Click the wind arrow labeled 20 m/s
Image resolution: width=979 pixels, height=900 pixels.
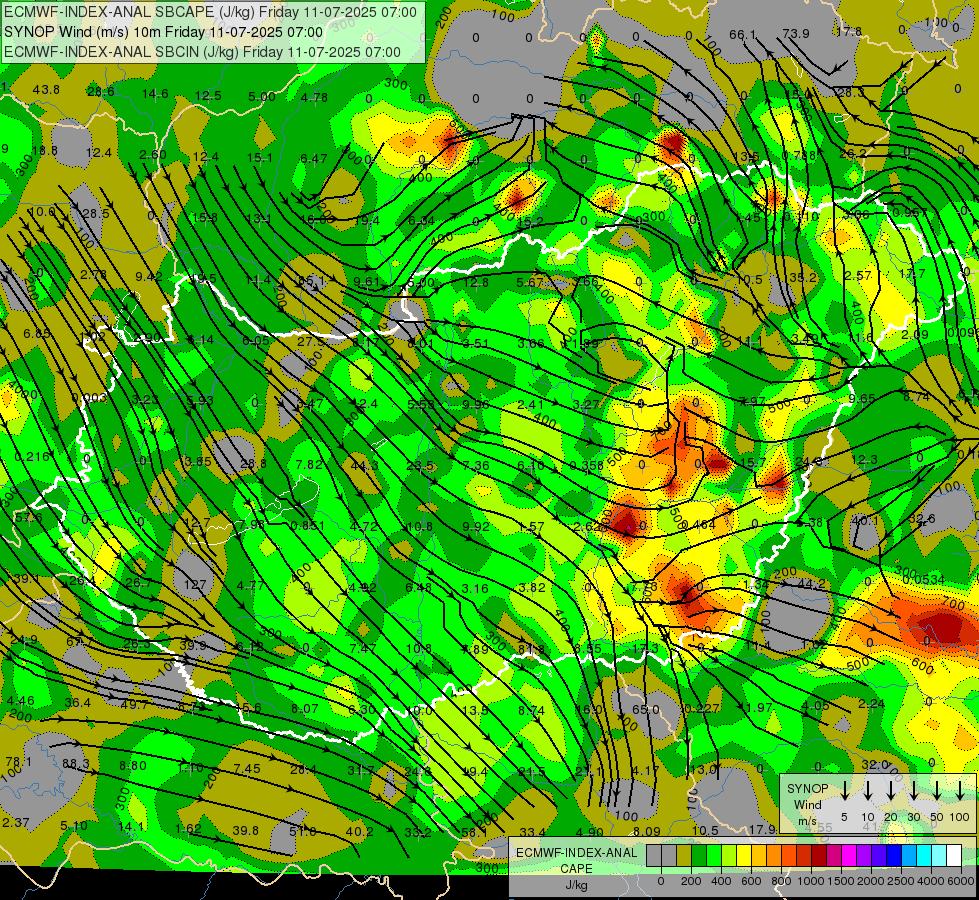(890, 791)
